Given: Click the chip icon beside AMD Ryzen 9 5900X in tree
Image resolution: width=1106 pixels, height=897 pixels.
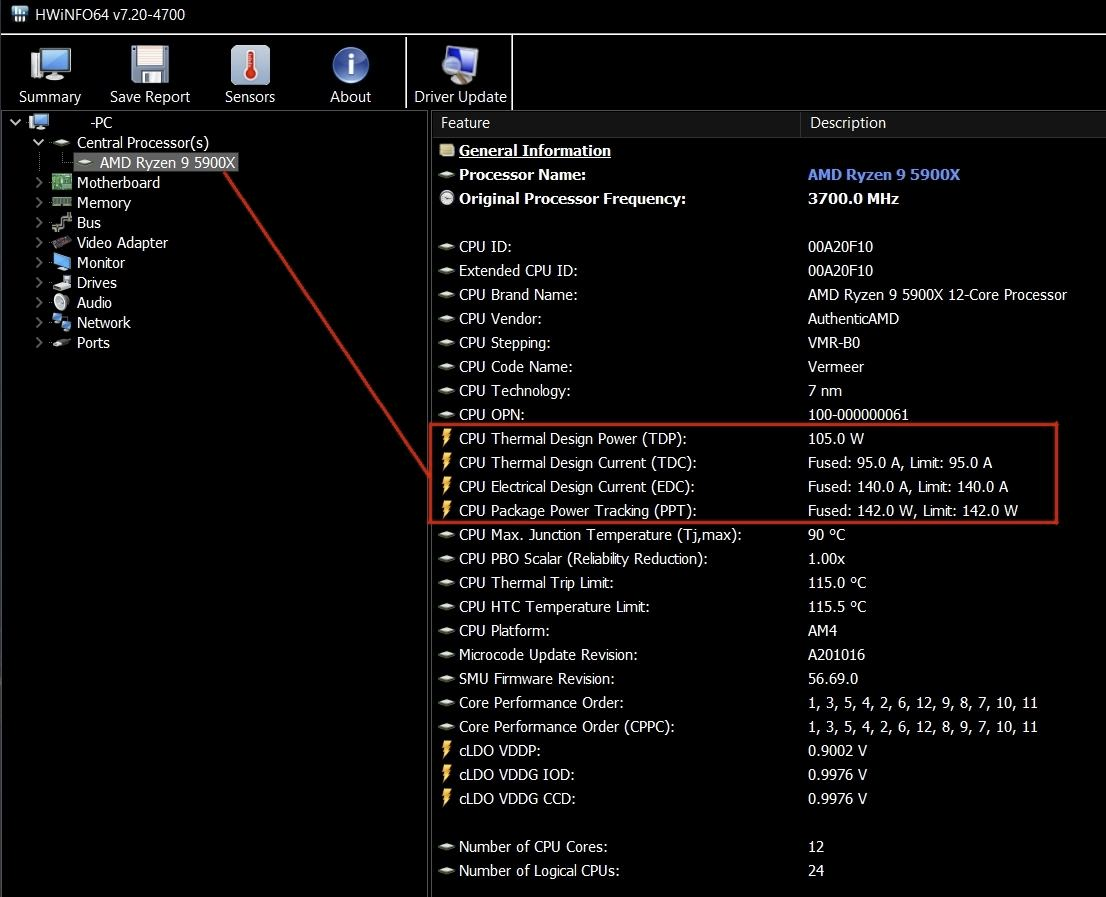Looking at the screenshot, I should (85, 162).
